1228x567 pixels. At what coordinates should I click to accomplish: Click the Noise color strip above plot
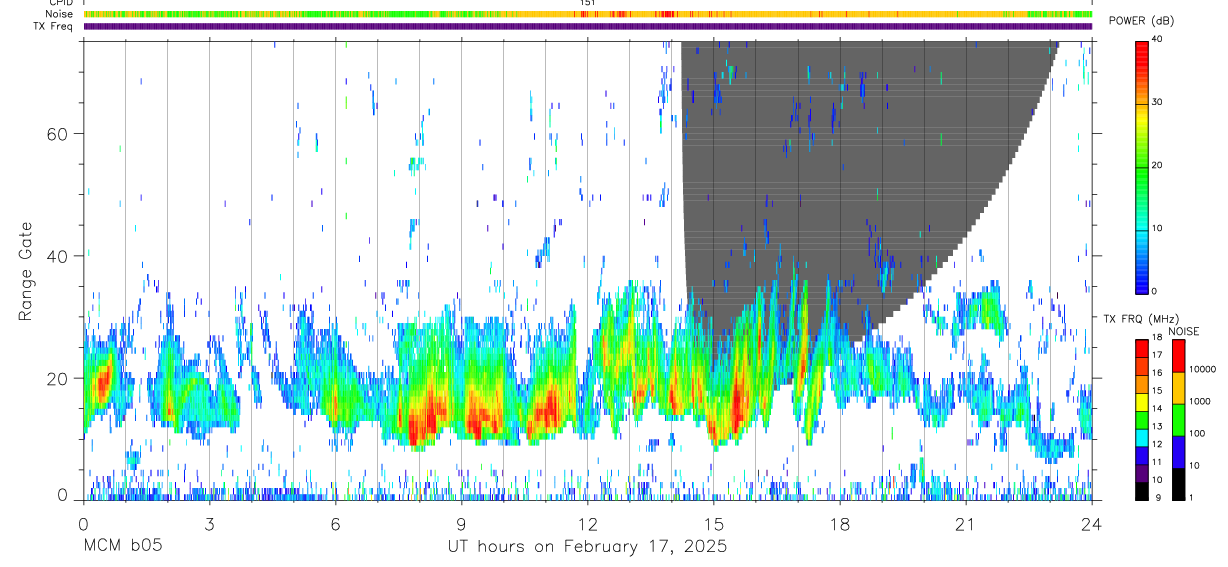(x=588, y=14)
